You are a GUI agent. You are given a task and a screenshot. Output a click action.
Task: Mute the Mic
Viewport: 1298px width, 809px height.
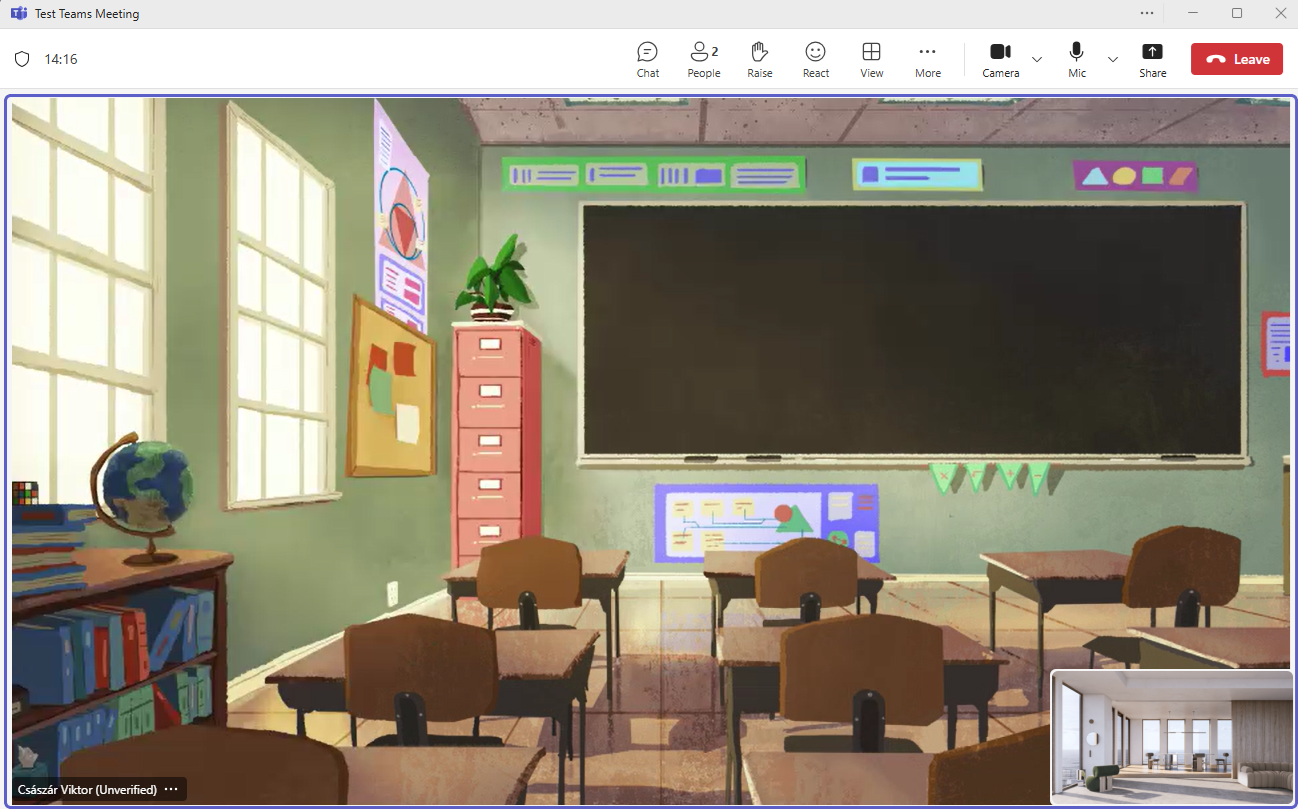point(1077,59)
